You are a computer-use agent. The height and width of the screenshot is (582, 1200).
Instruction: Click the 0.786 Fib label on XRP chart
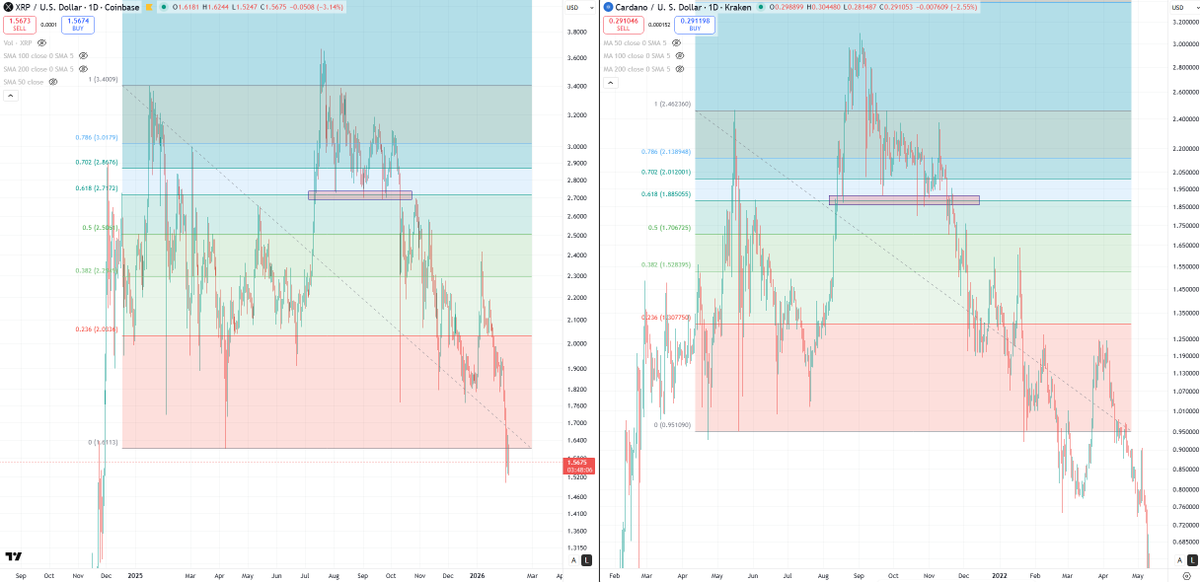pos(98,138)
